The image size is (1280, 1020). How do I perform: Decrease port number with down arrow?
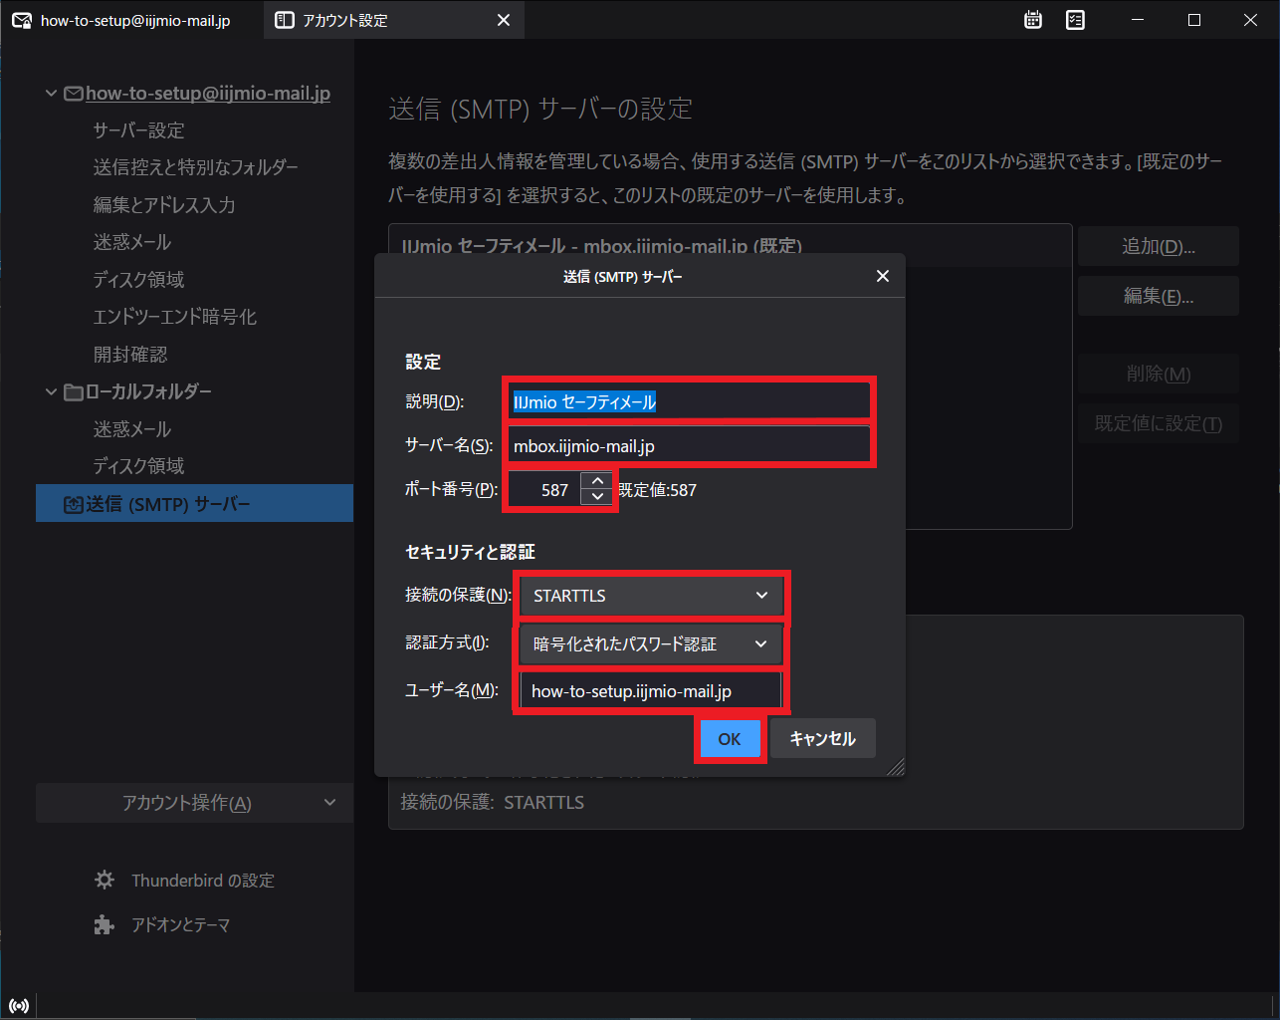597,497
